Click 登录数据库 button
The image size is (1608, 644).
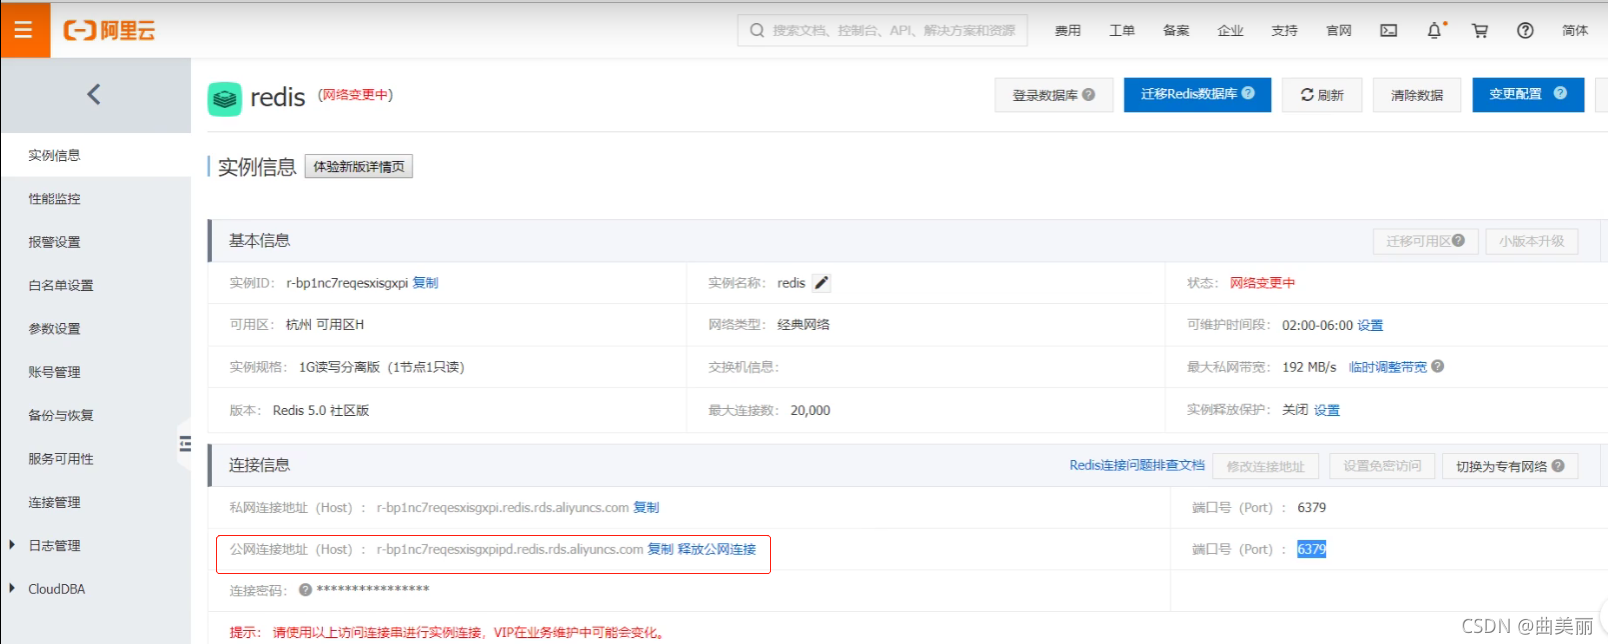1054,95
